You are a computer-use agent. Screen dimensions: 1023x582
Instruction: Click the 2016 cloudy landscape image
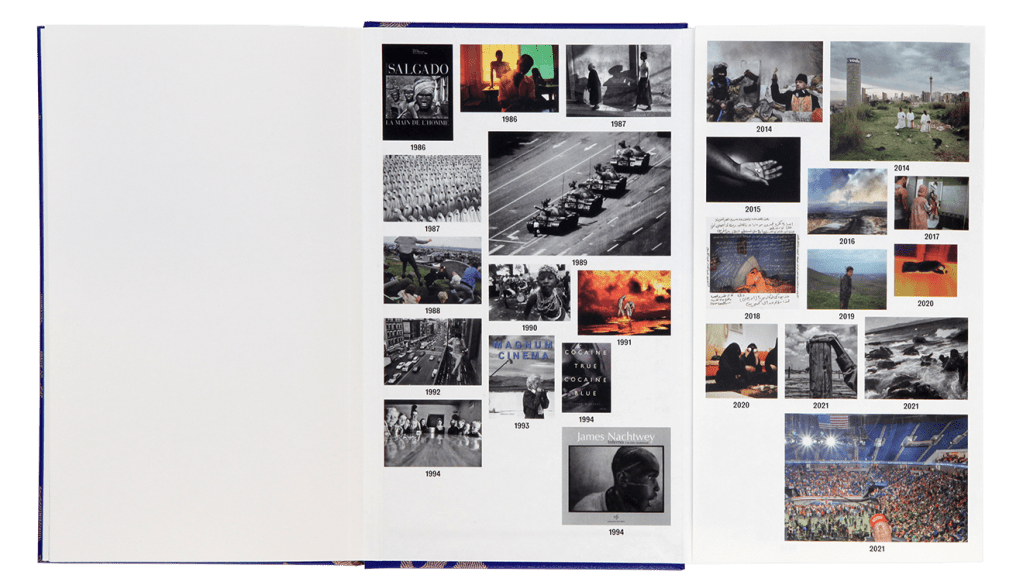click(x=846, y=201)
